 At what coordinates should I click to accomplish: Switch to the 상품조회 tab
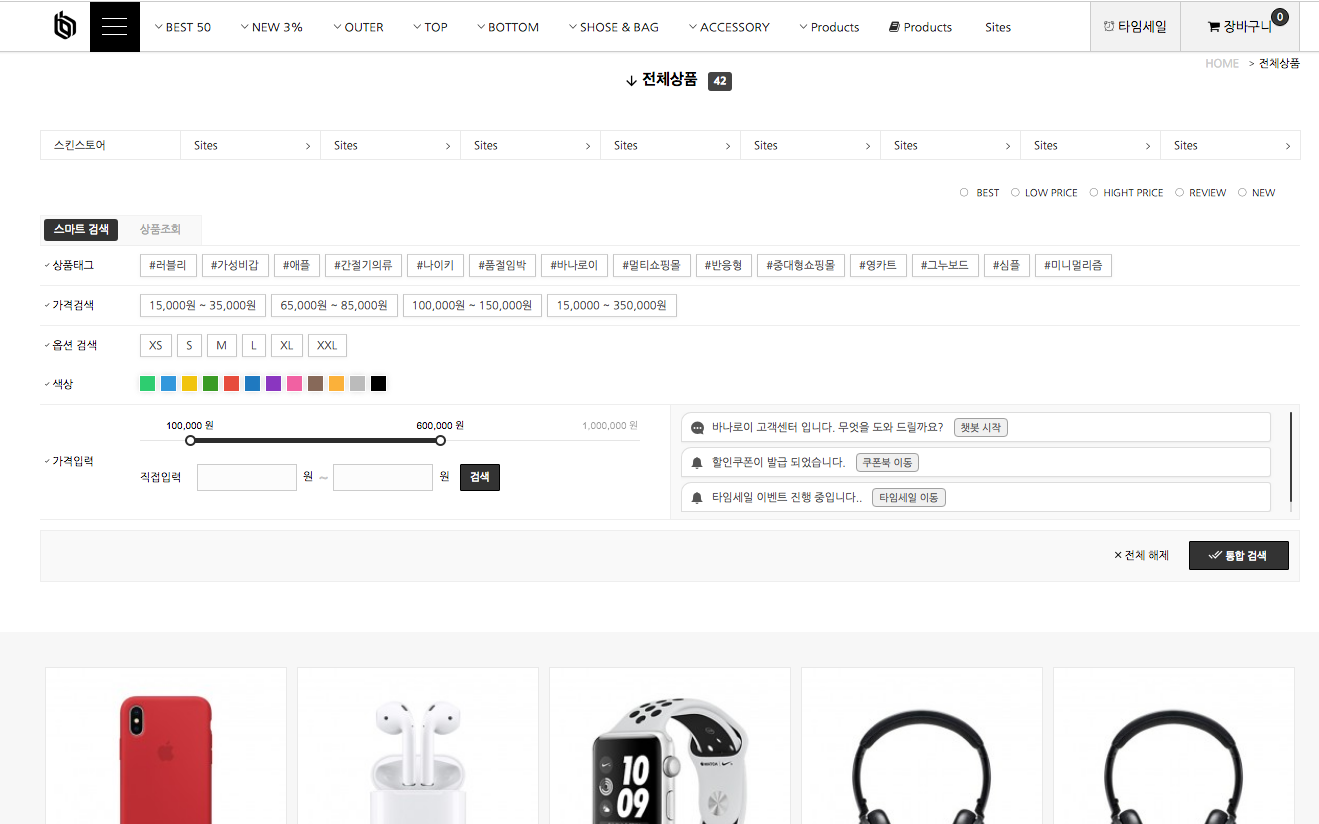160,230
